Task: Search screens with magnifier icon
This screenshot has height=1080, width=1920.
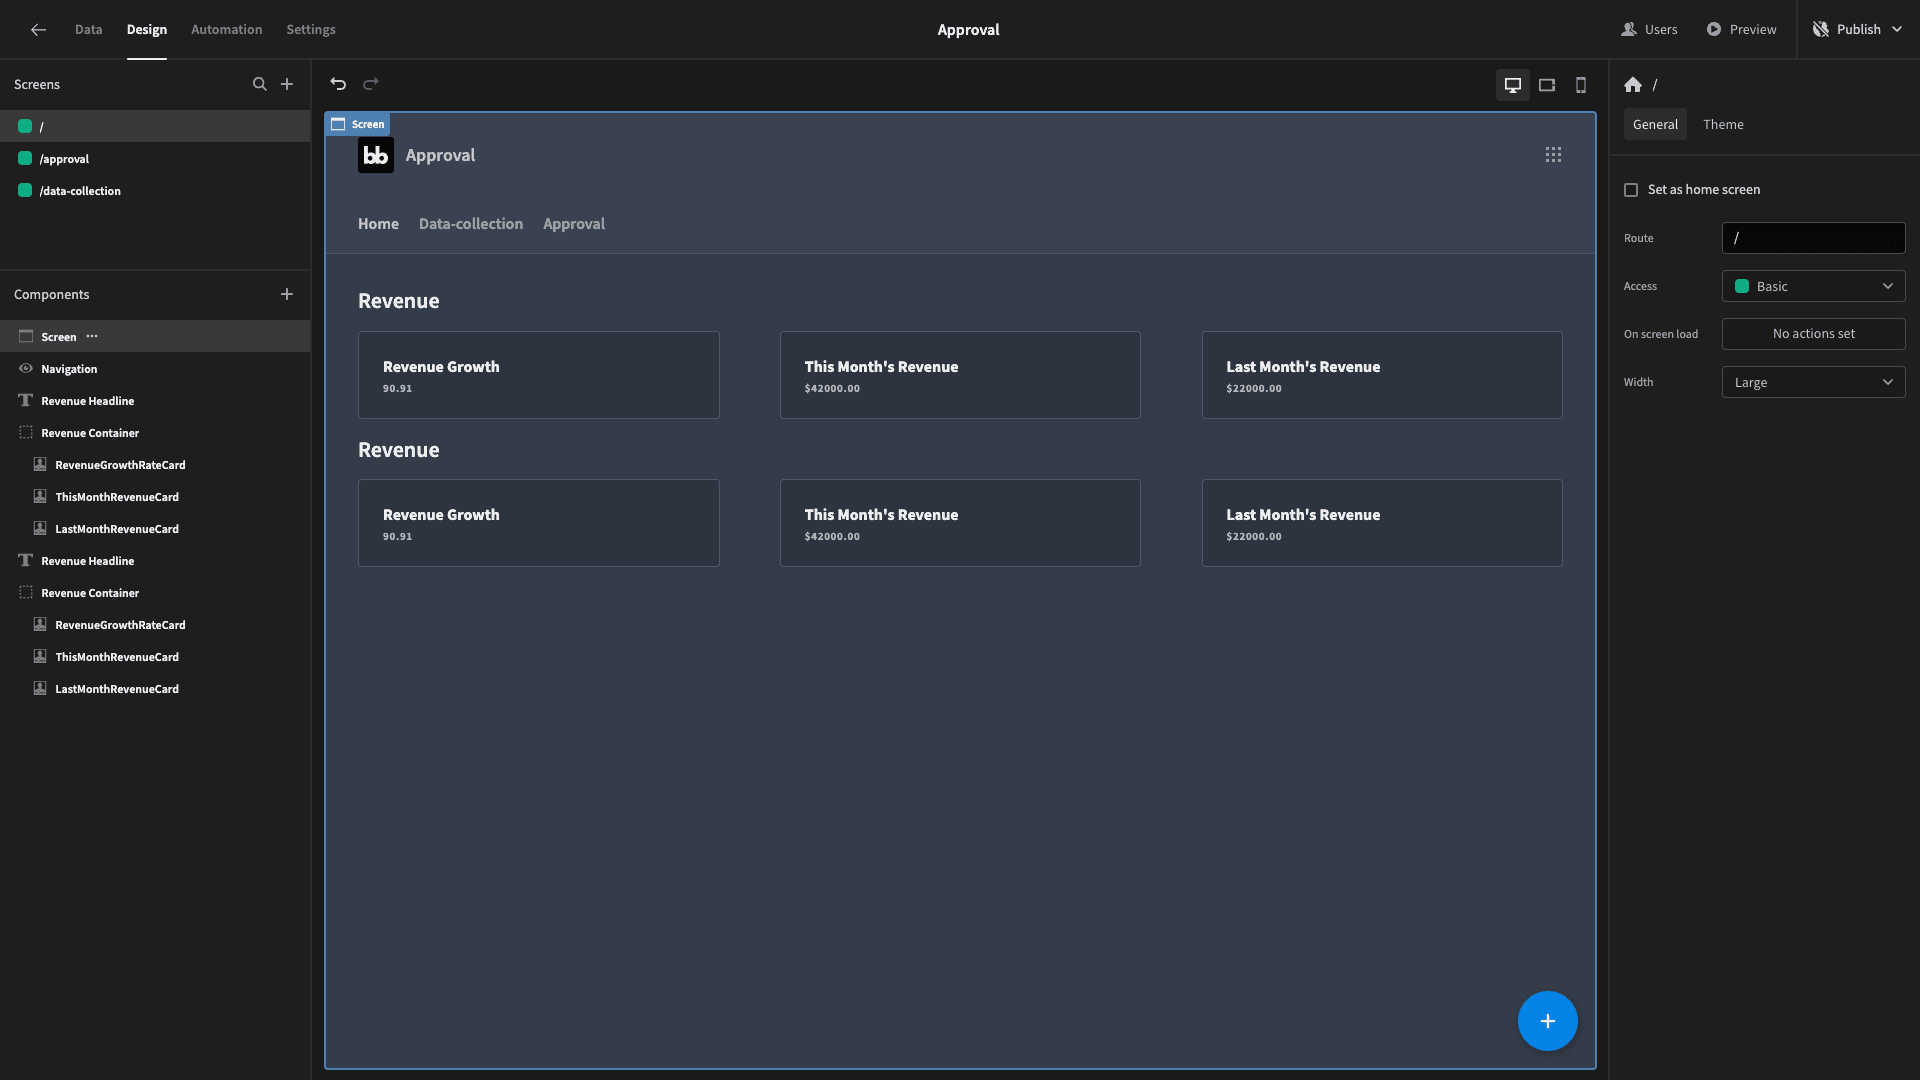Action: click(x=260, y=84)
